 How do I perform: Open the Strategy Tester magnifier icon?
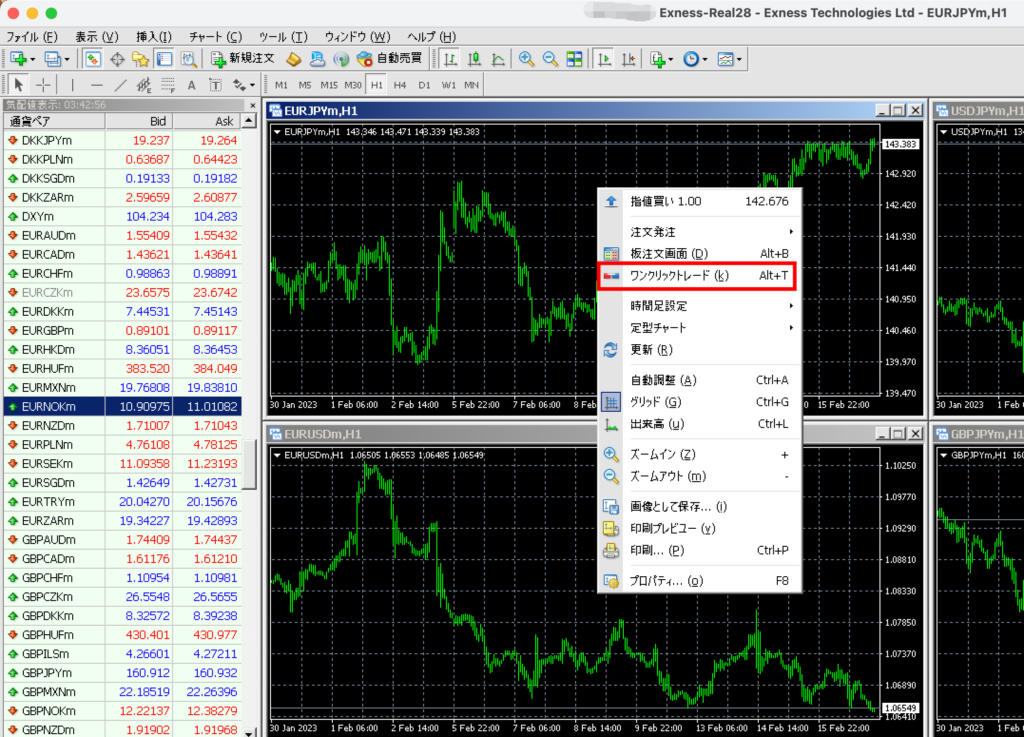pyautogui.click(x=189, y=59)
